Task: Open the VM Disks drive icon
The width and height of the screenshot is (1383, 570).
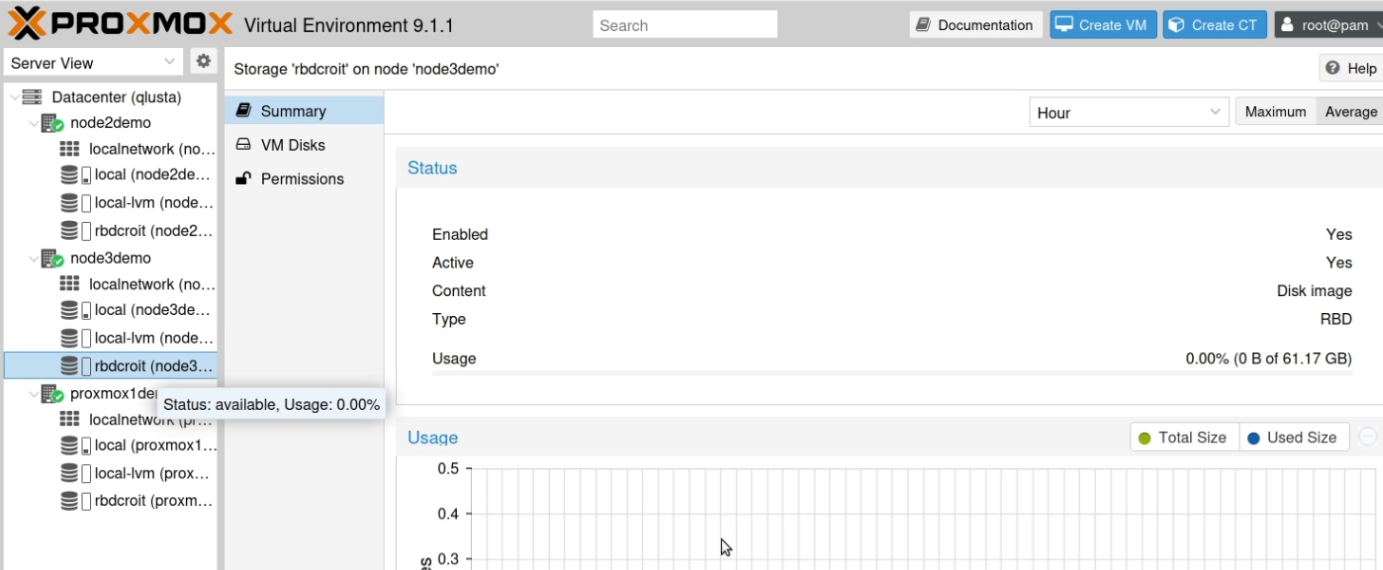Action: point(243,145)
